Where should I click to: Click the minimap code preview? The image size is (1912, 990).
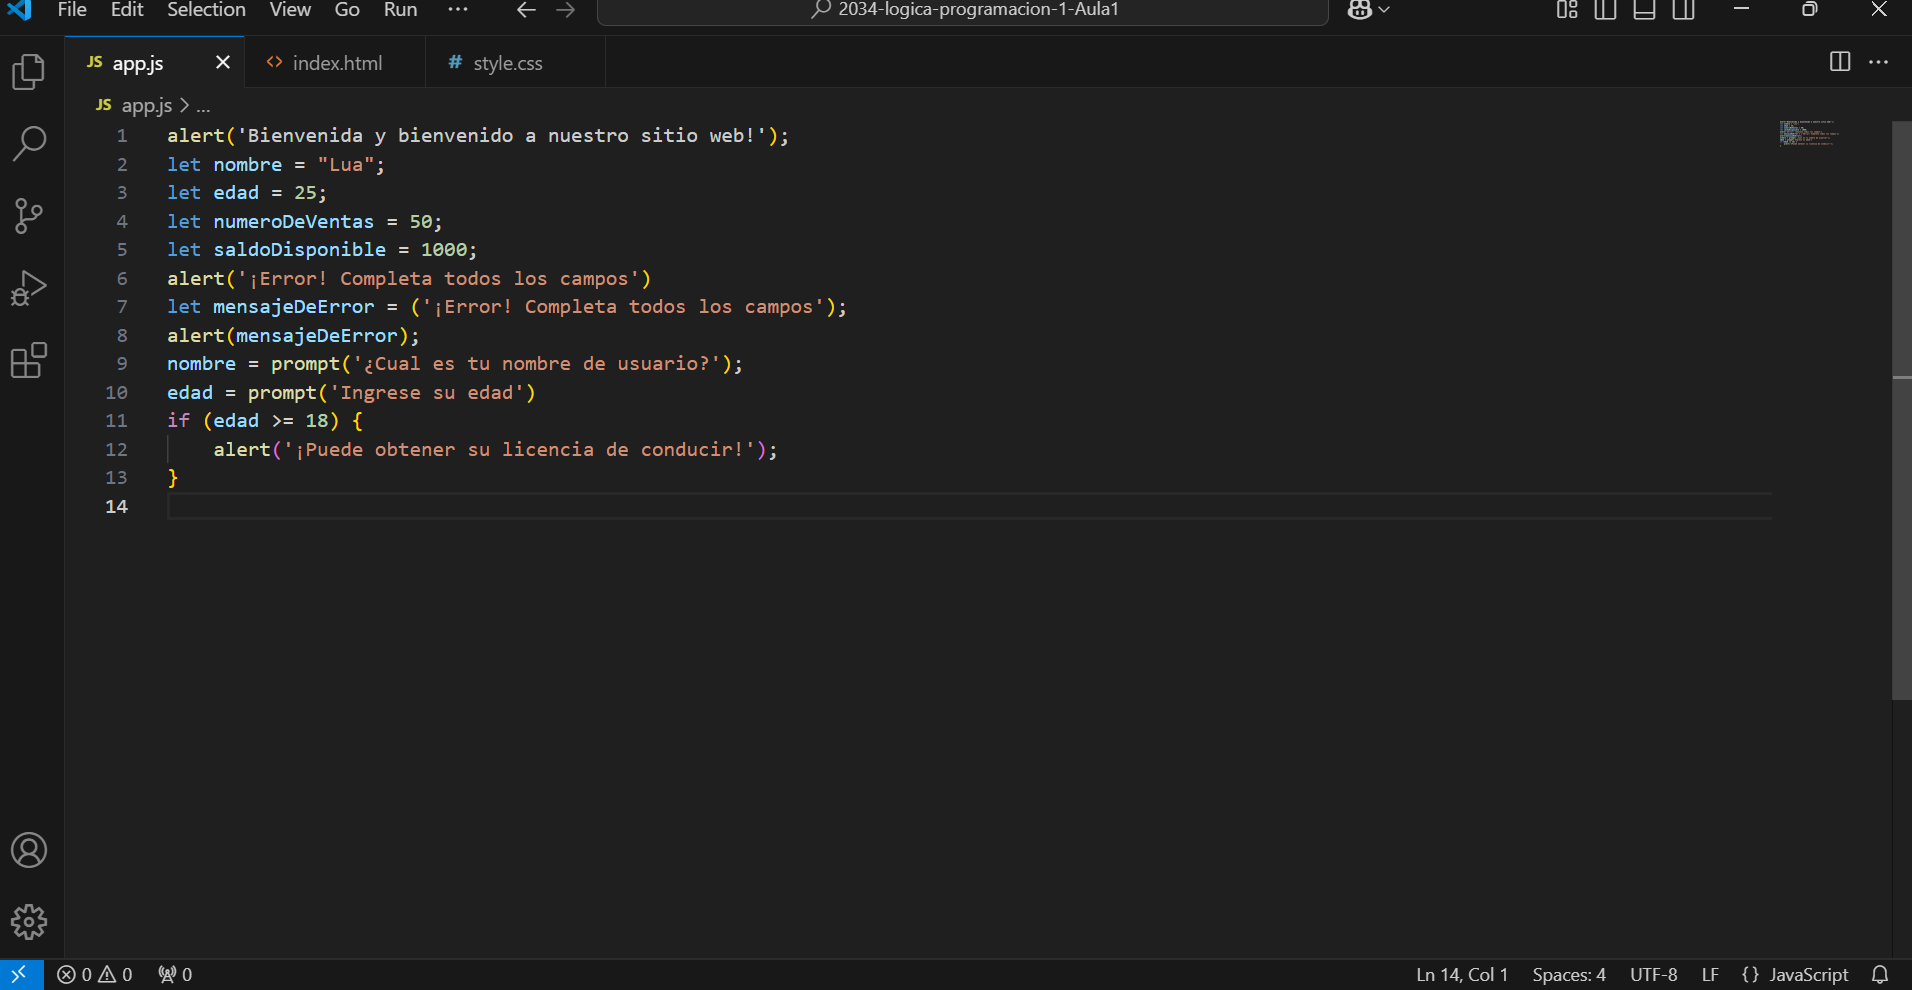pos(1808,133)
